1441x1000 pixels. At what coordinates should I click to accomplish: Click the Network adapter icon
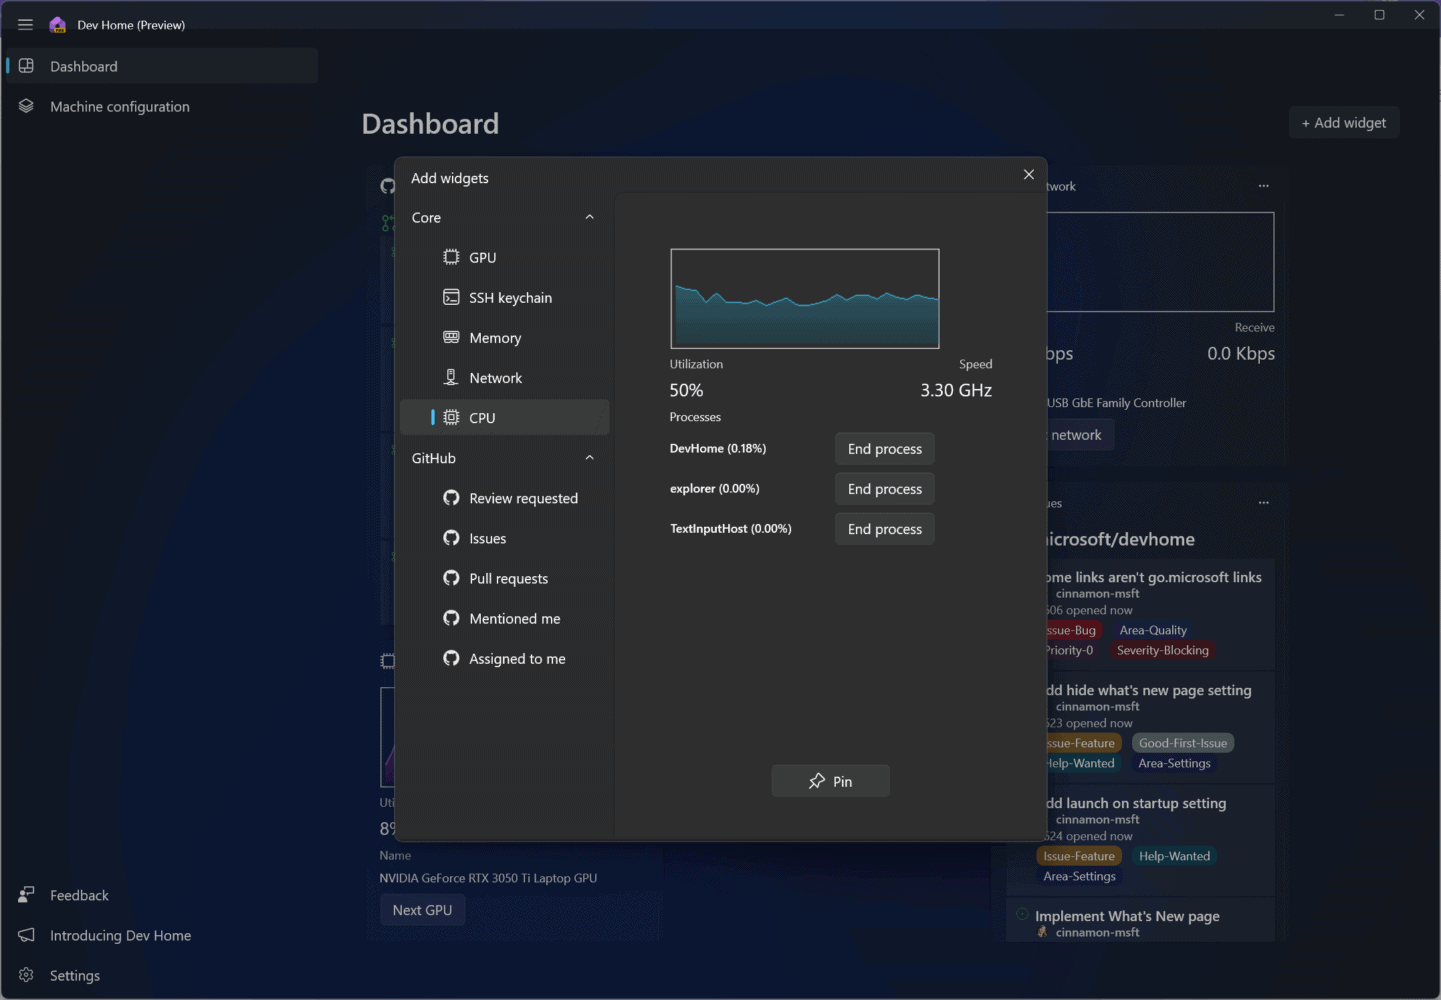pos(451,377)
